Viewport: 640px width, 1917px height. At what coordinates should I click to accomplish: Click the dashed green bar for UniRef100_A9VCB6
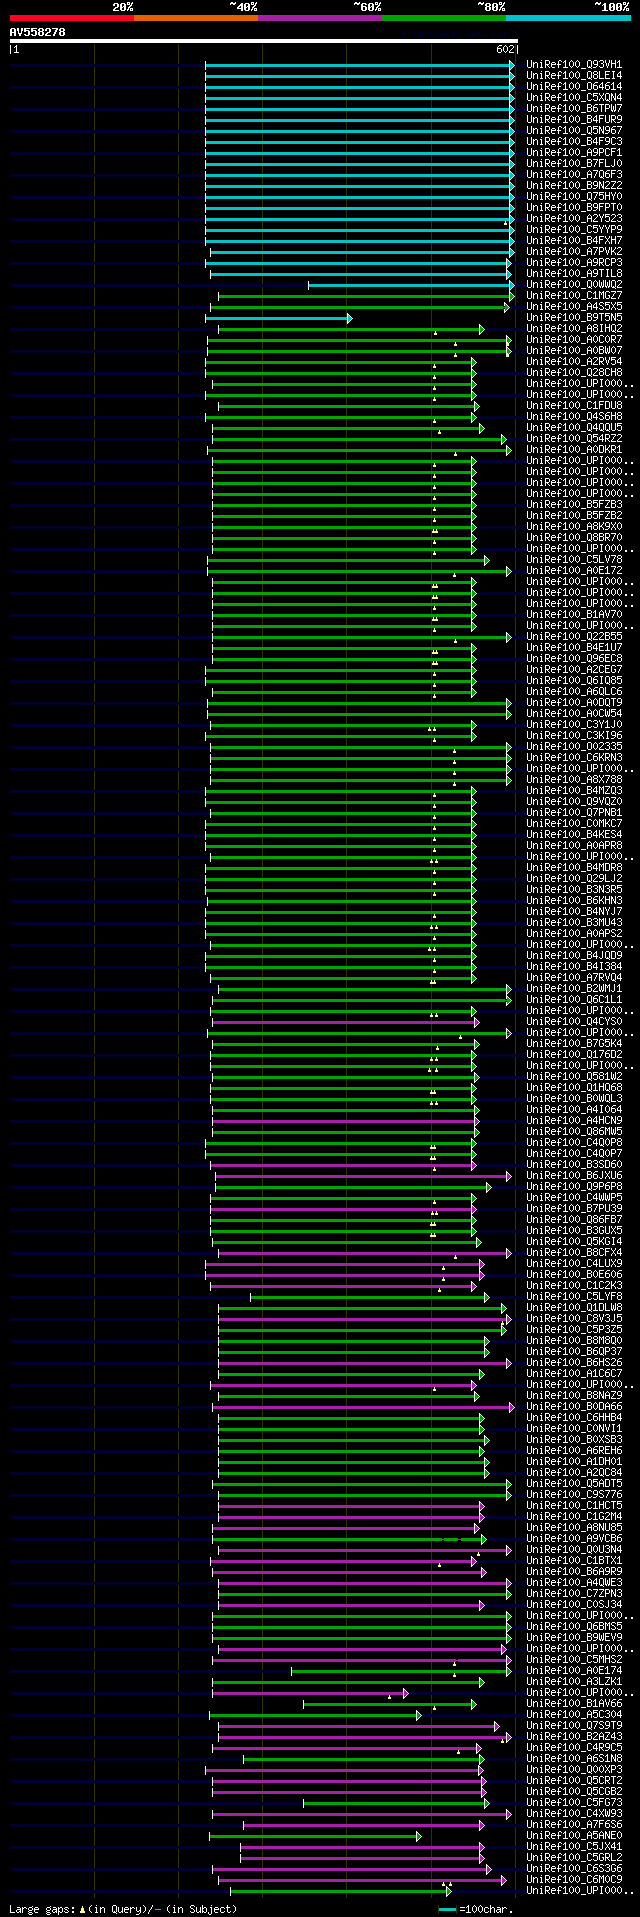coord(348,1539)
